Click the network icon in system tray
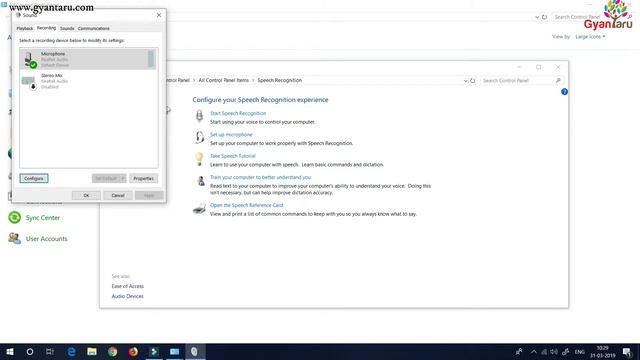 pos(544,352)
